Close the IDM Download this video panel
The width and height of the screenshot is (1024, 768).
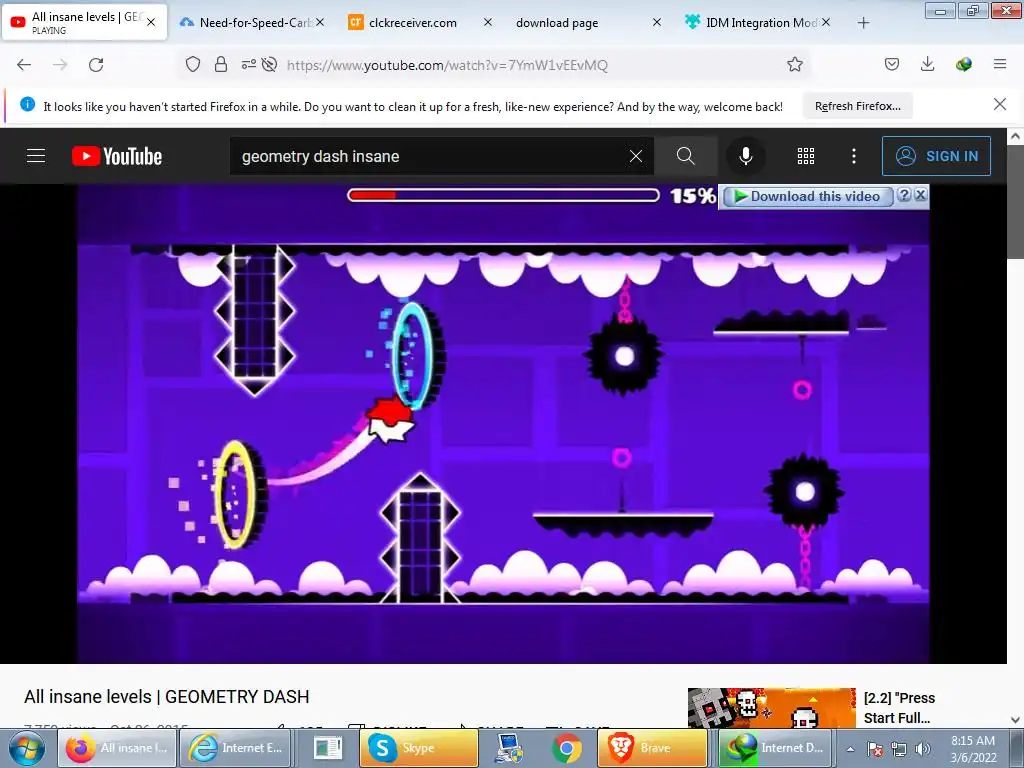[920, 195]
